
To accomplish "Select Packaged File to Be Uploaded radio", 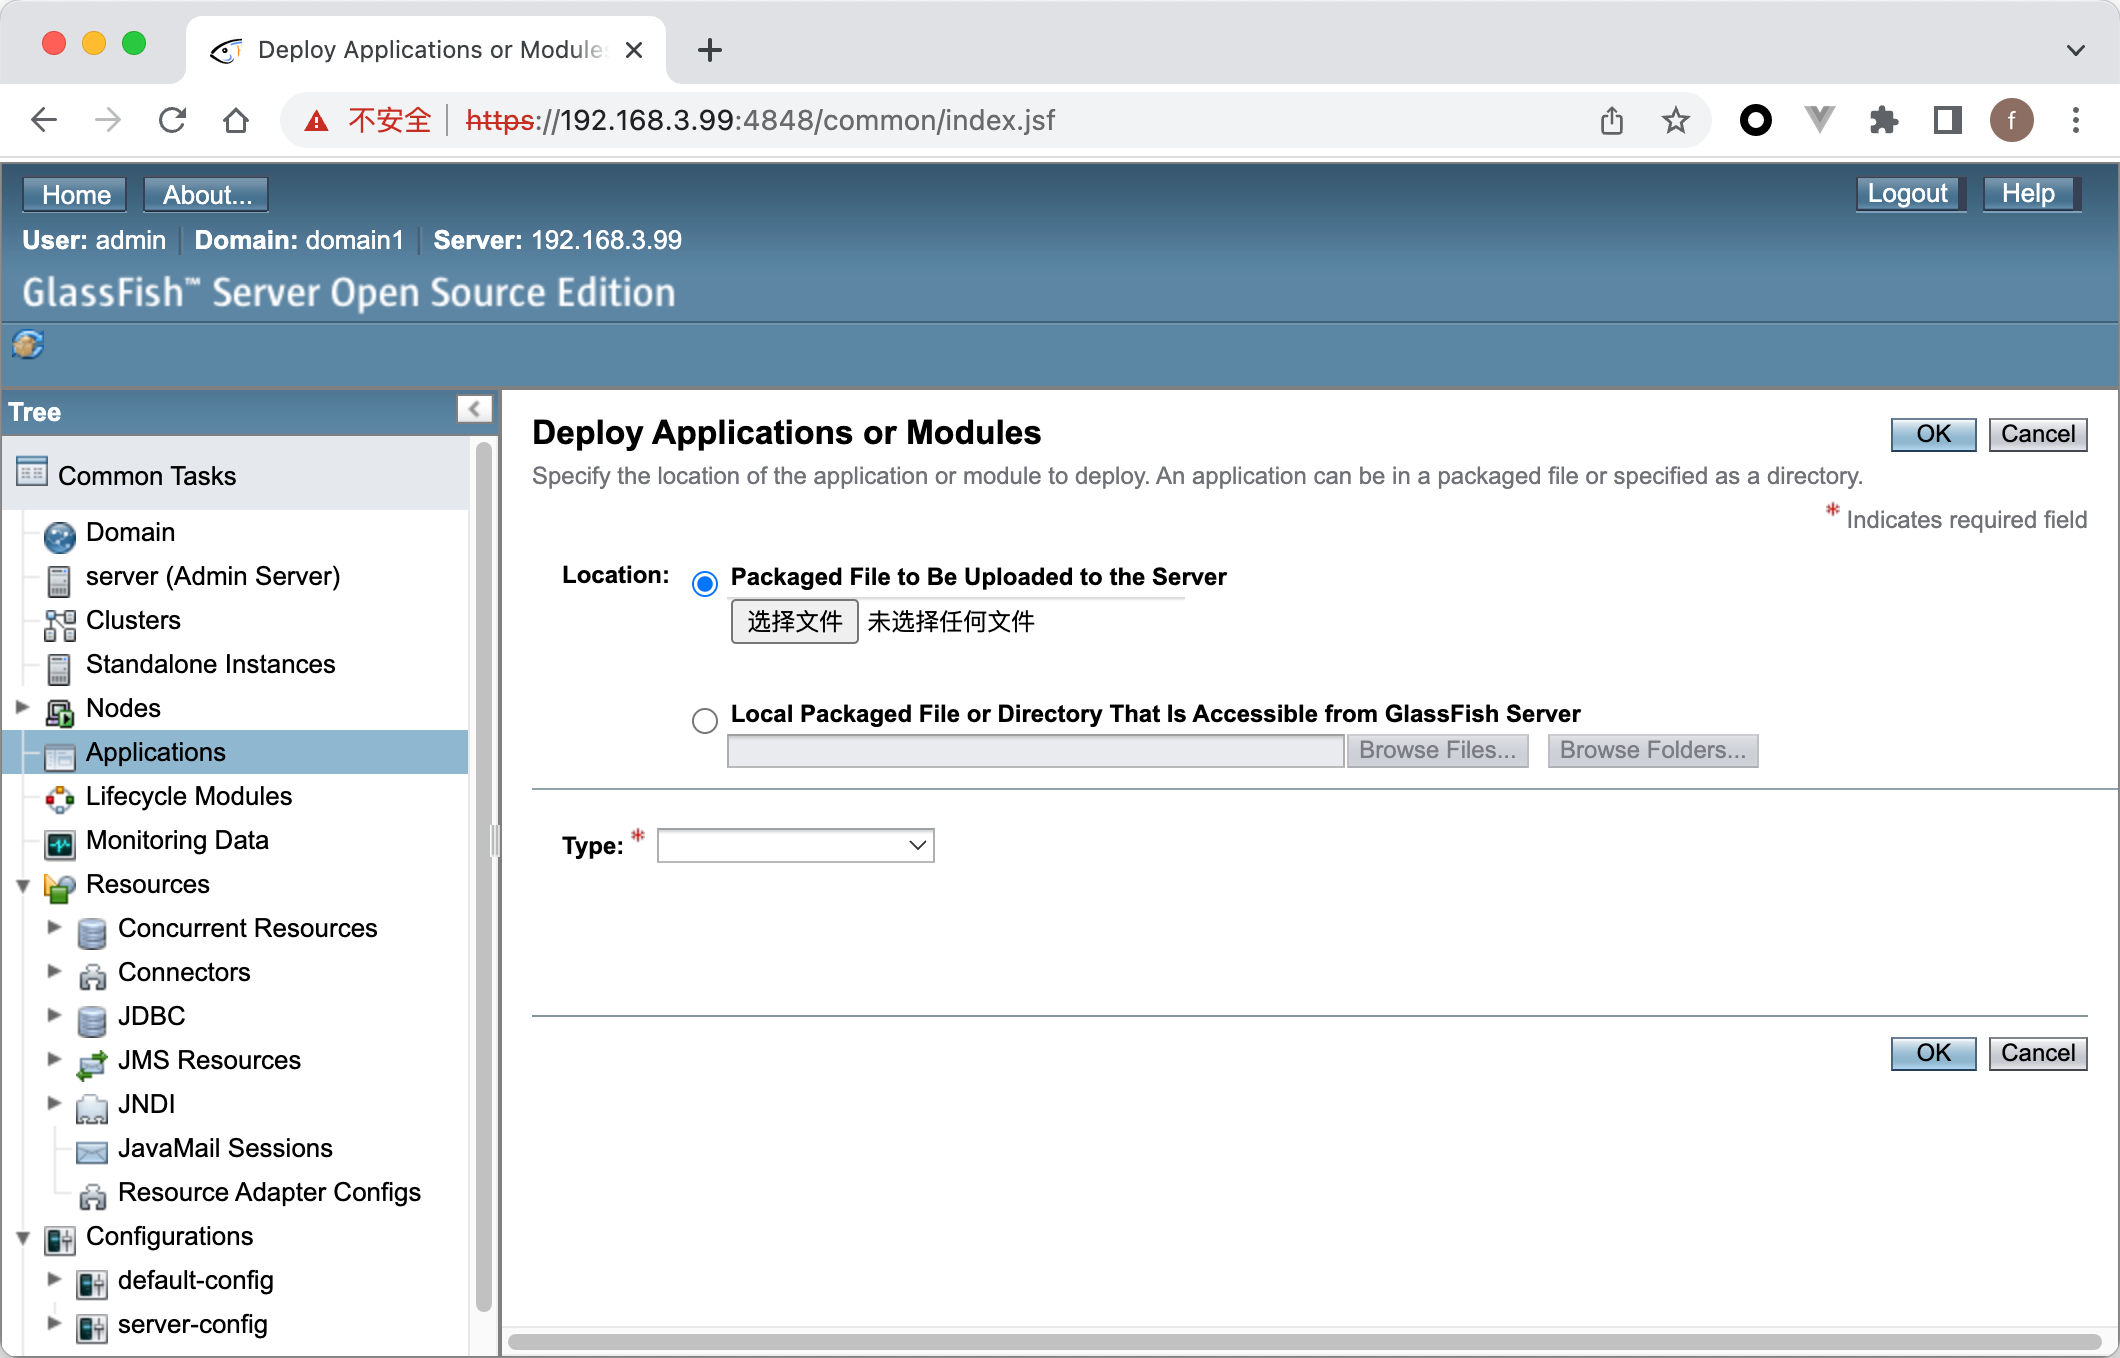I will tap(705, 583).
